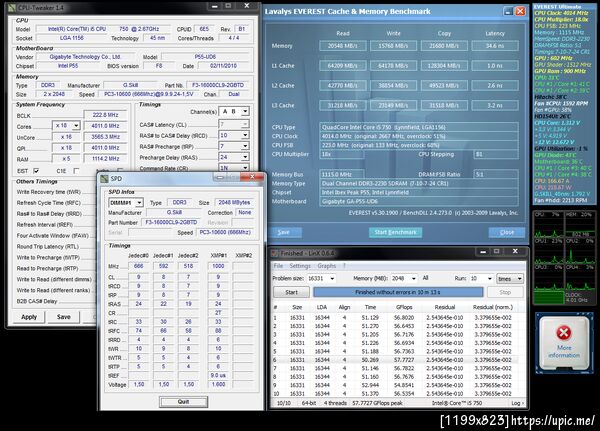
Task: Click the All memory button in LinX
Action: [x=426, y=278]
